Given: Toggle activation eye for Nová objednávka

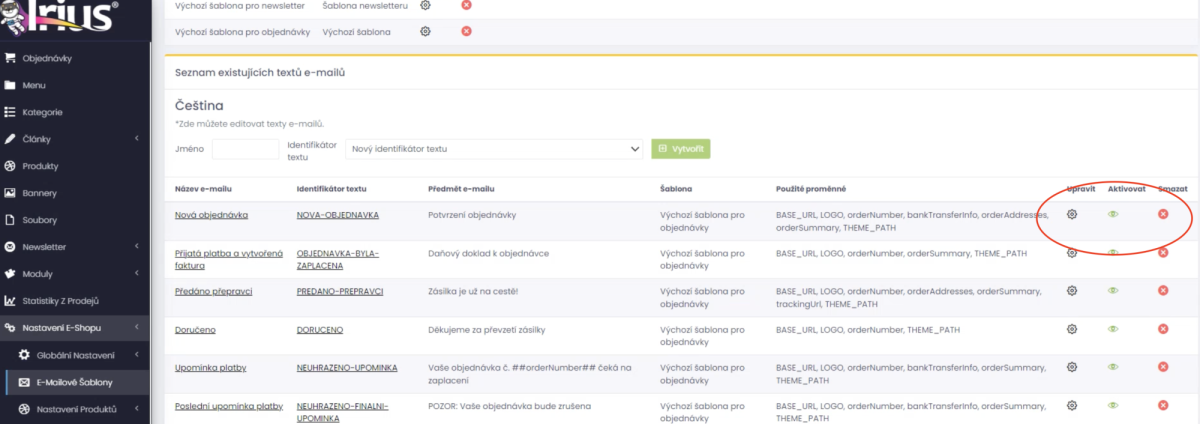Looking at the screenshot, I should [1113, 214].
